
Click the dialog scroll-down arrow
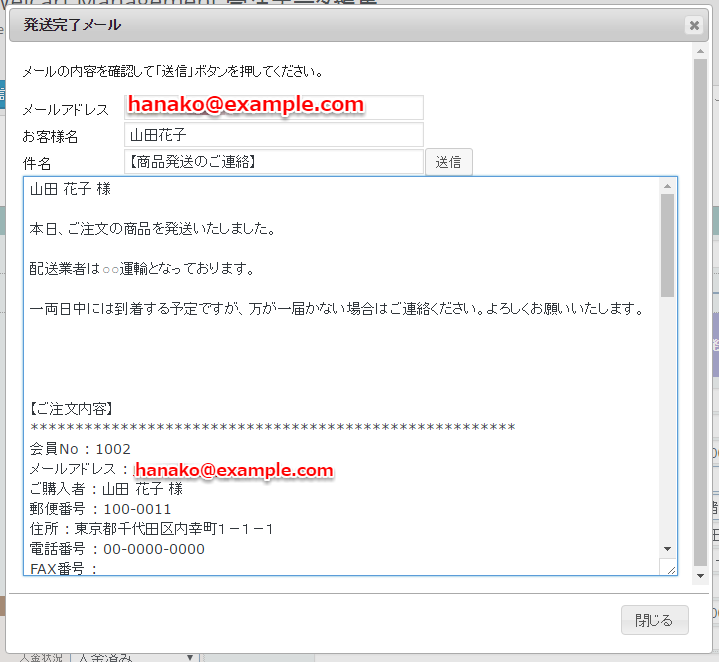tap(700, 576)
